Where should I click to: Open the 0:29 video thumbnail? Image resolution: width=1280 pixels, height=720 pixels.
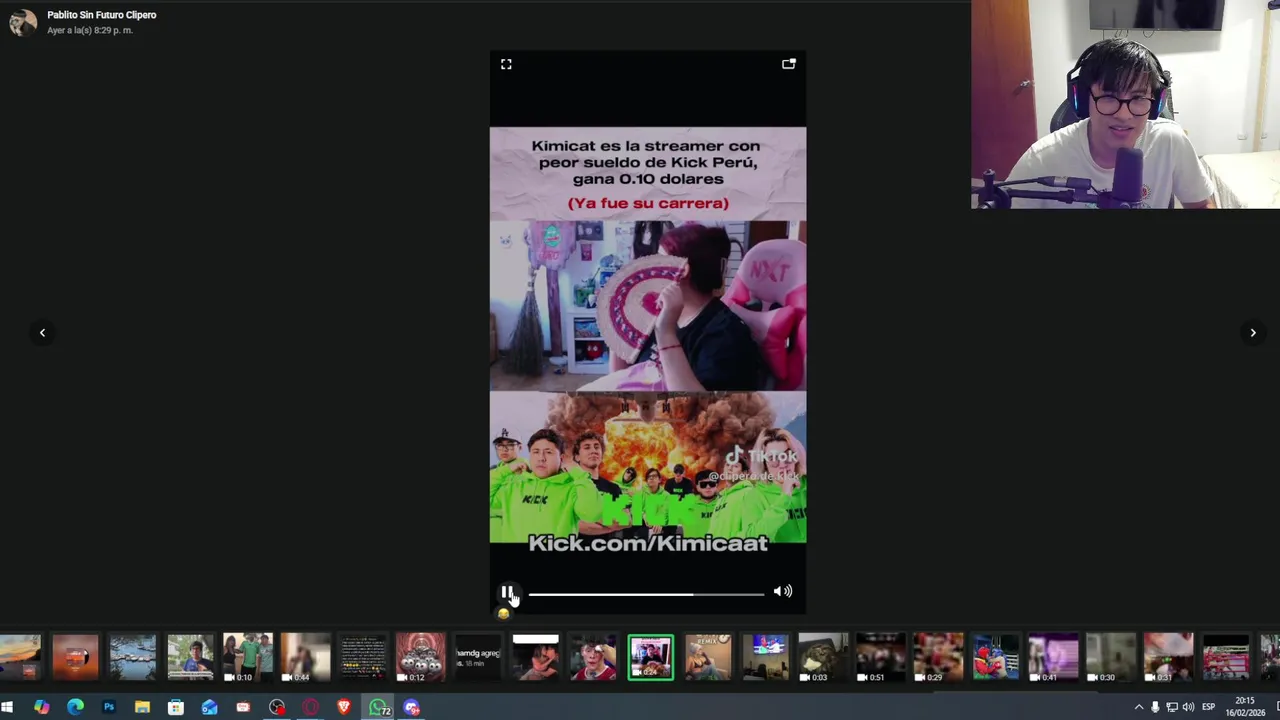[938, 657]
